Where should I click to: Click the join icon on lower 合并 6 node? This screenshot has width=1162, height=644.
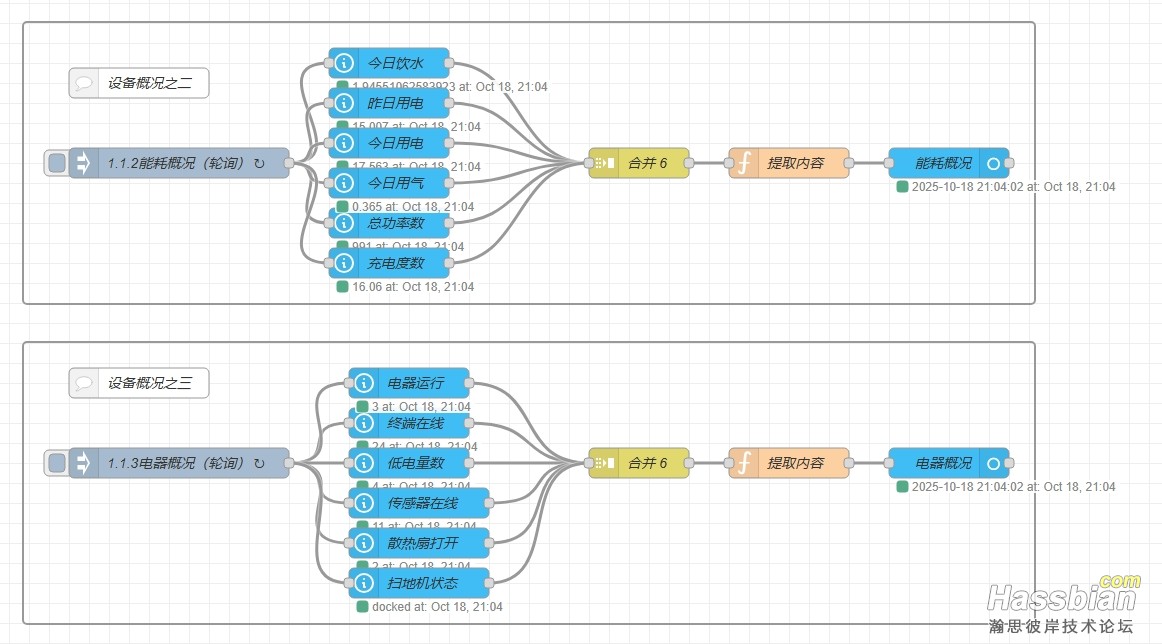point(604,463)
